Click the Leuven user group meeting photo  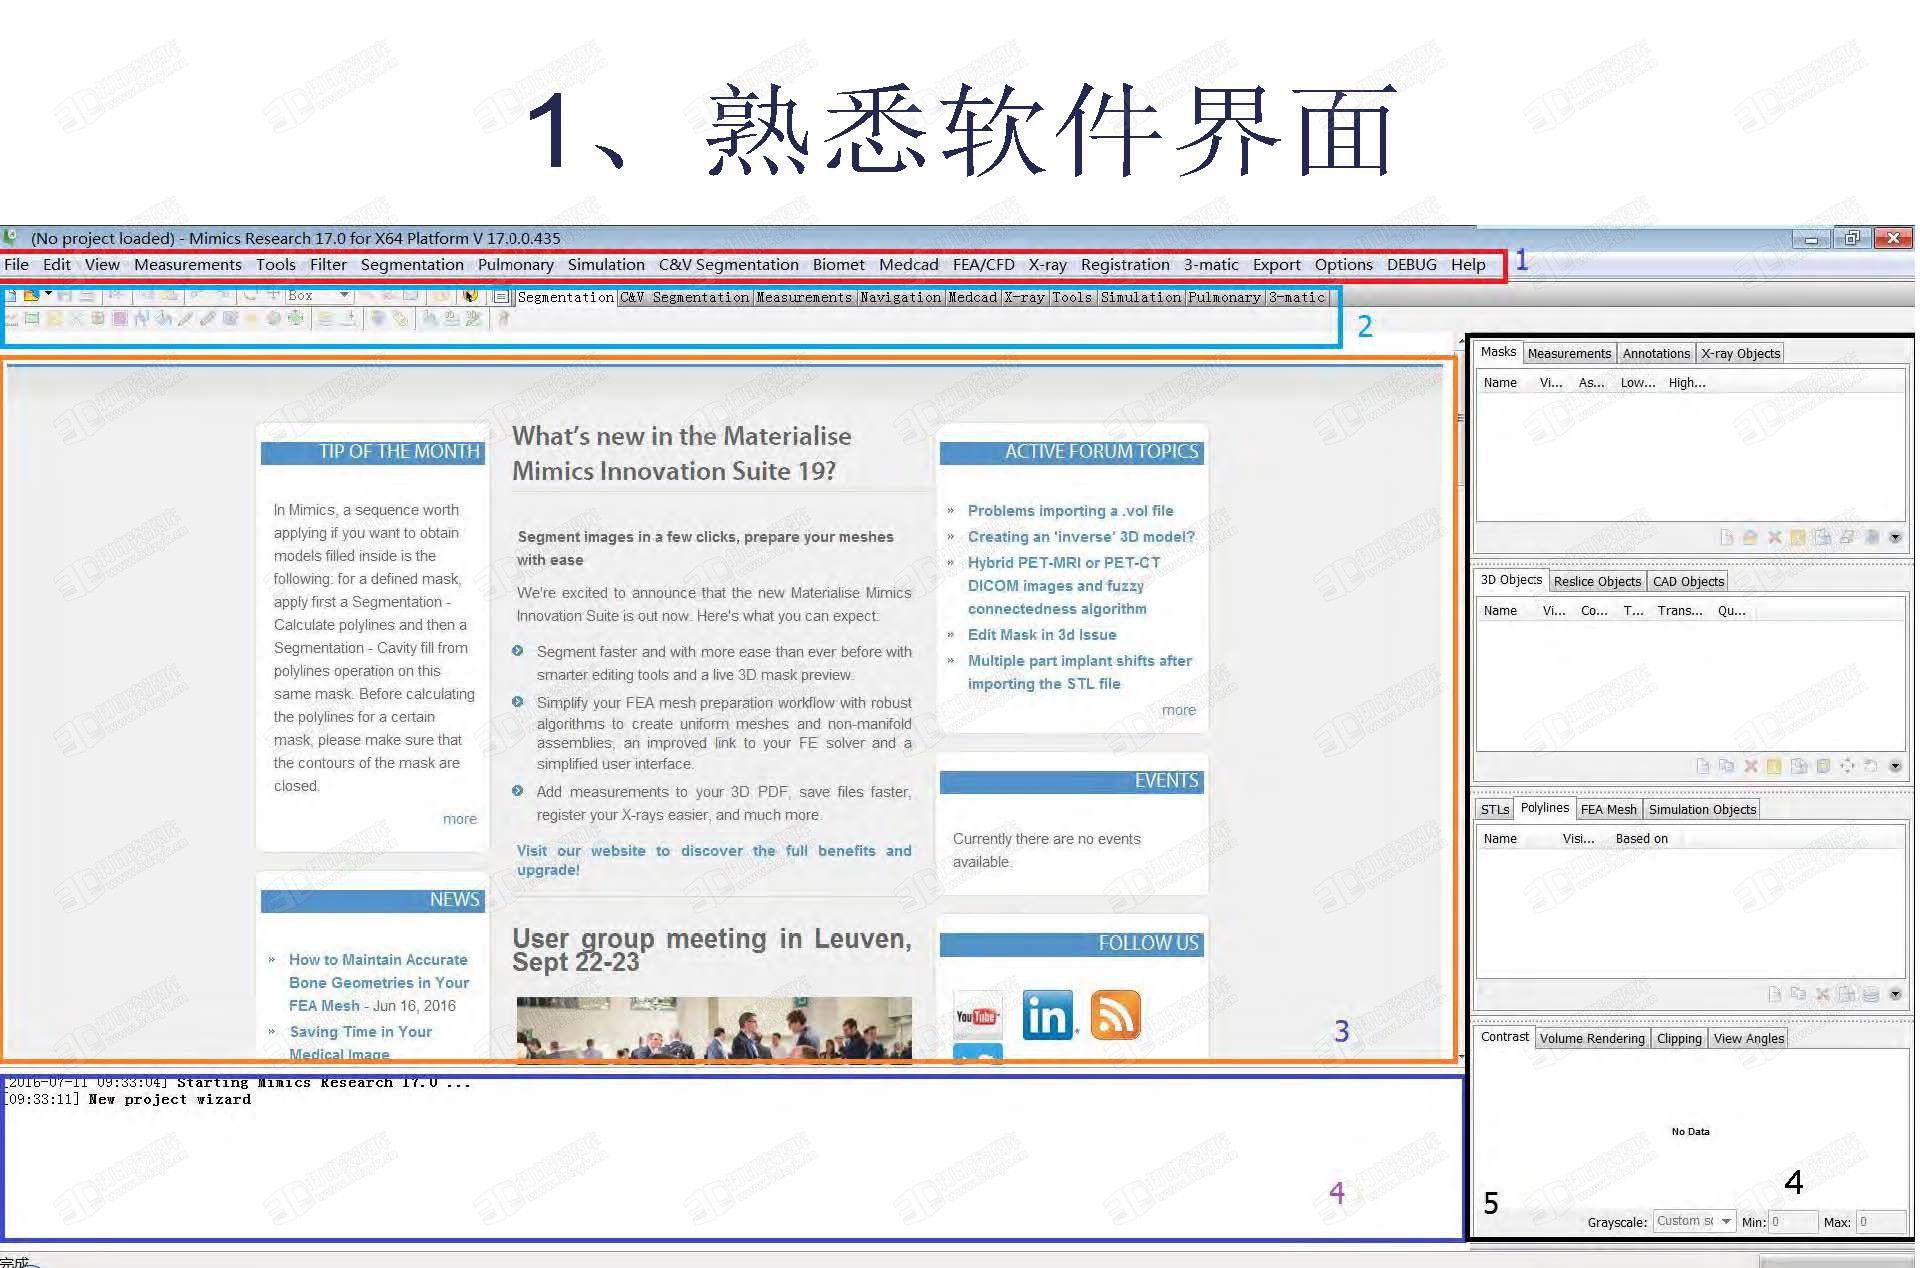(714, 1027)
